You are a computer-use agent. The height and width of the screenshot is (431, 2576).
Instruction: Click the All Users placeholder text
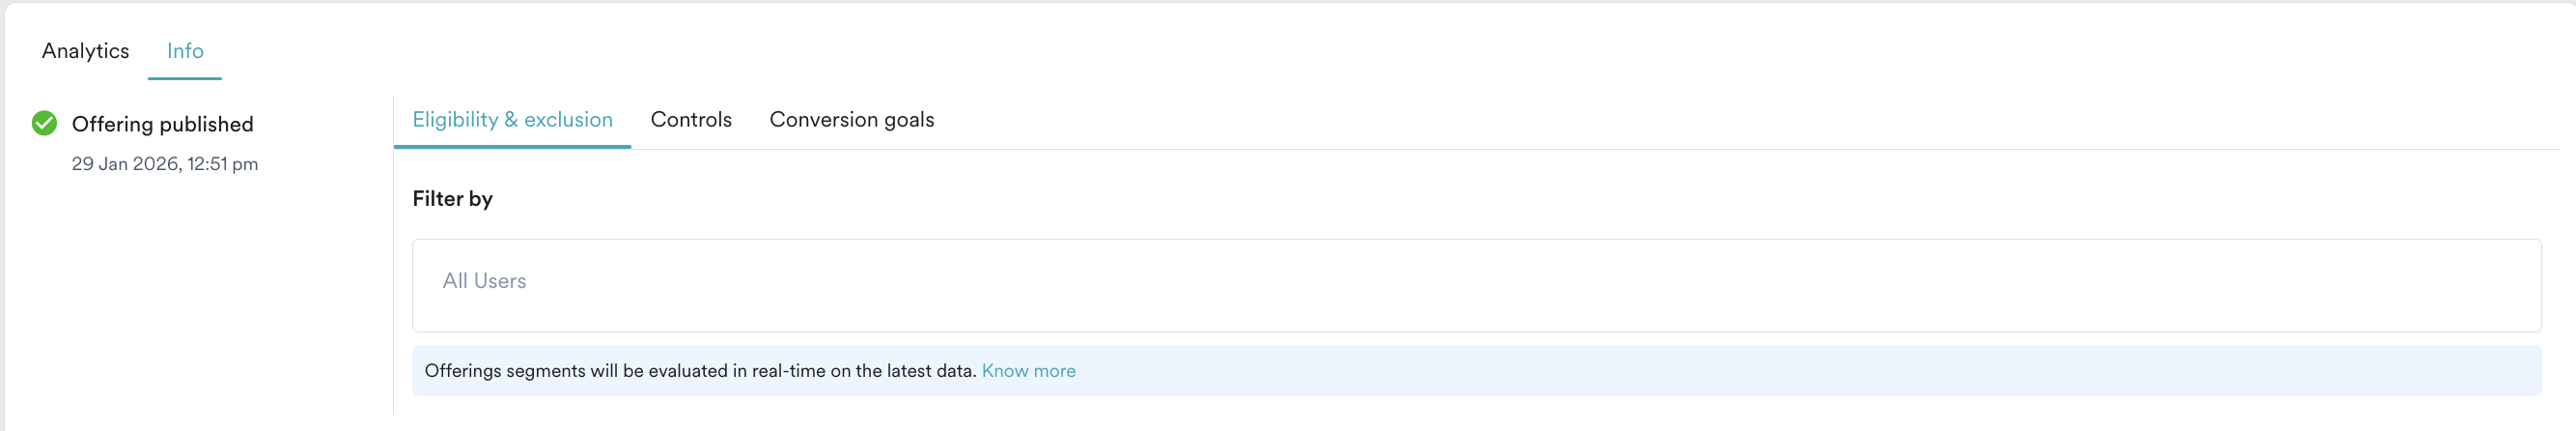tap(484, 281)
